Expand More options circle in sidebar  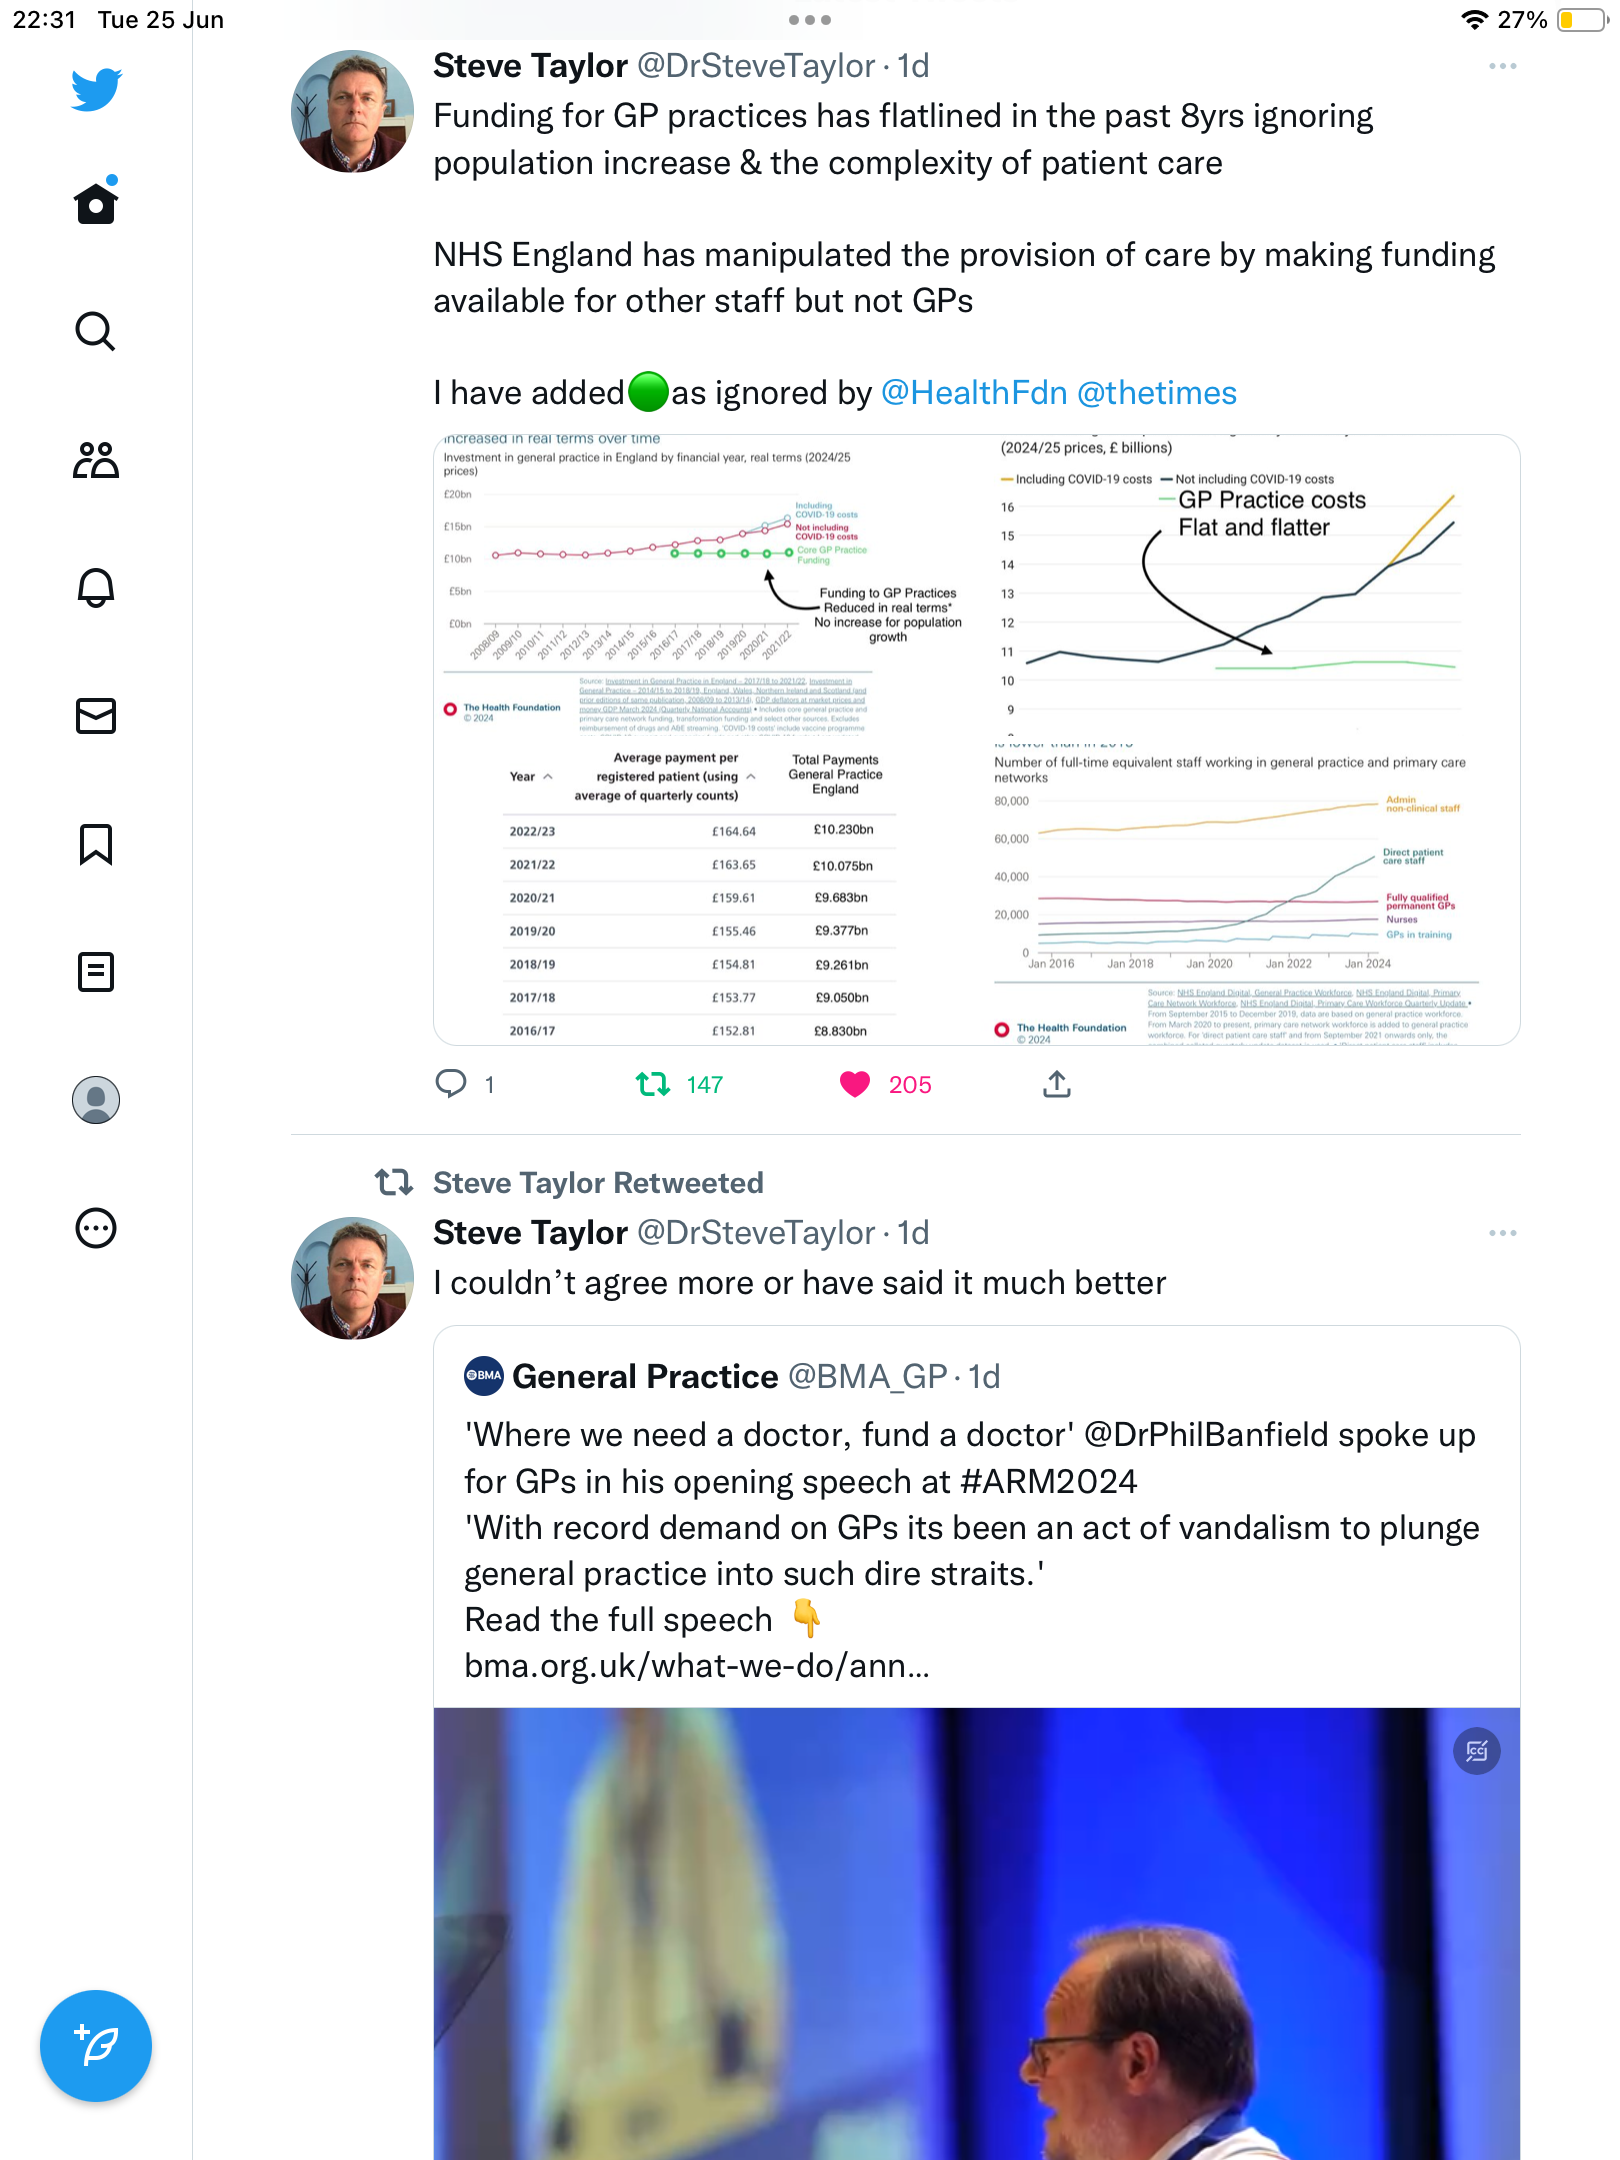(x=96, y=1228)
